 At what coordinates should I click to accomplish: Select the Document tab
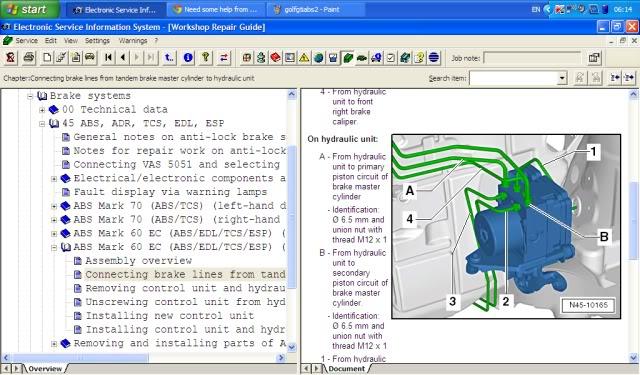point(347,368)
